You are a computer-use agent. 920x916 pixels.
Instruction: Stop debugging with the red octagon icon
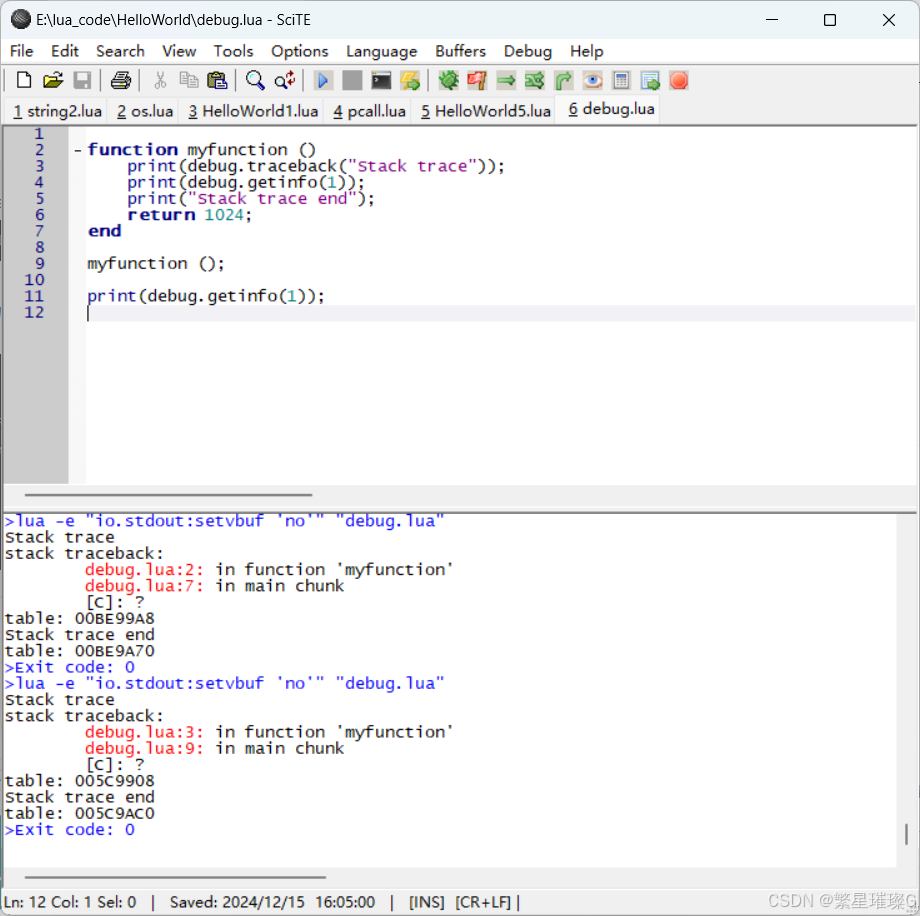678,80
